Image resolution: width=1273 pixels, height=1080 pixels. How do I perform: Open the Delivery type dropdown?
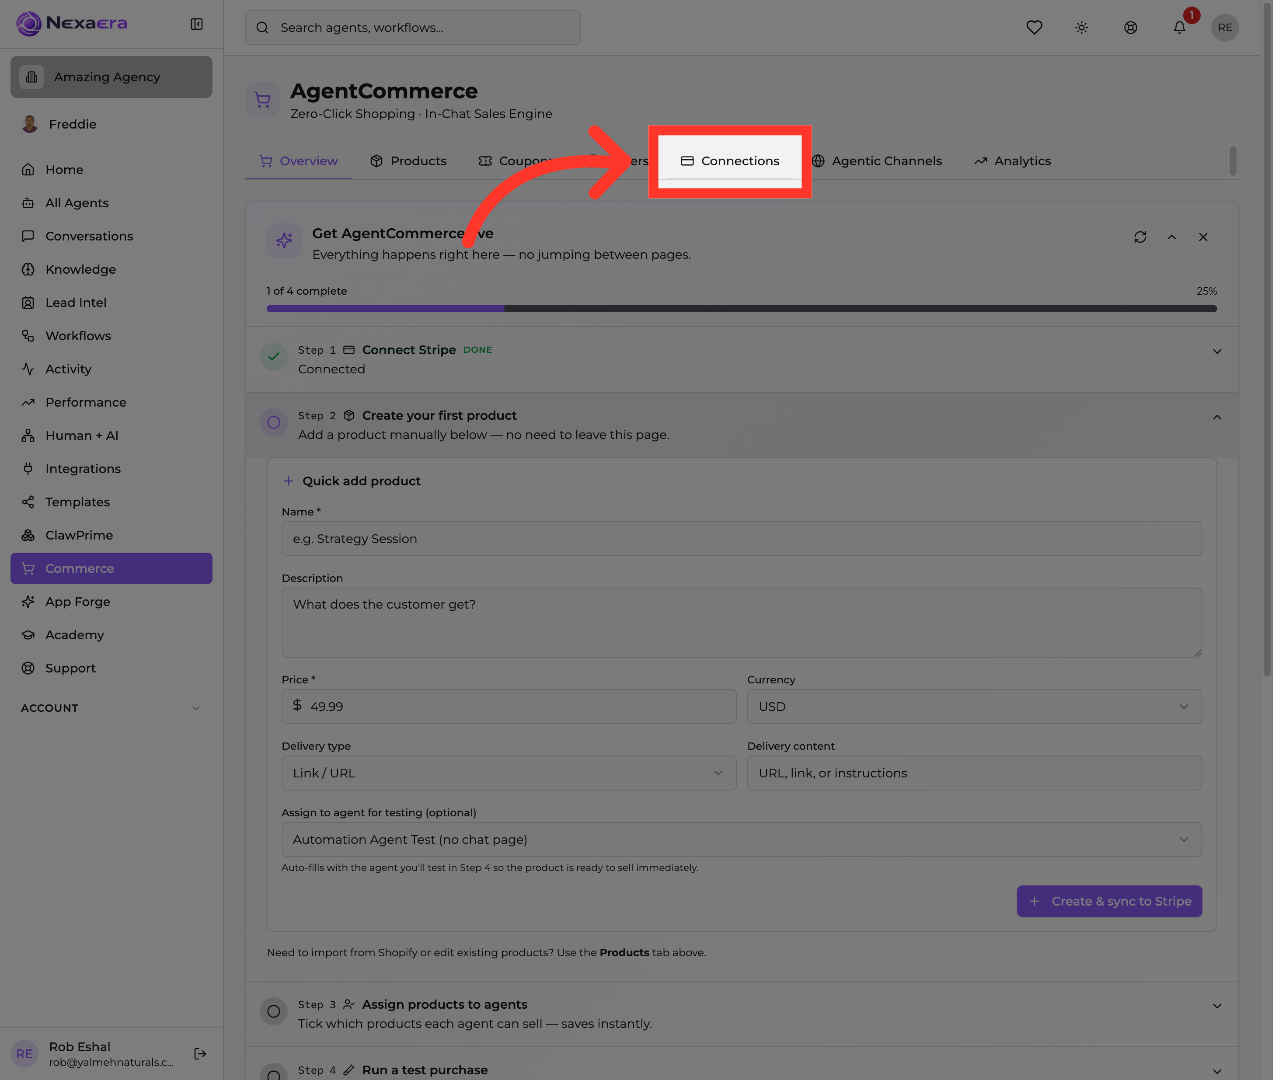[x=509, y=773]
